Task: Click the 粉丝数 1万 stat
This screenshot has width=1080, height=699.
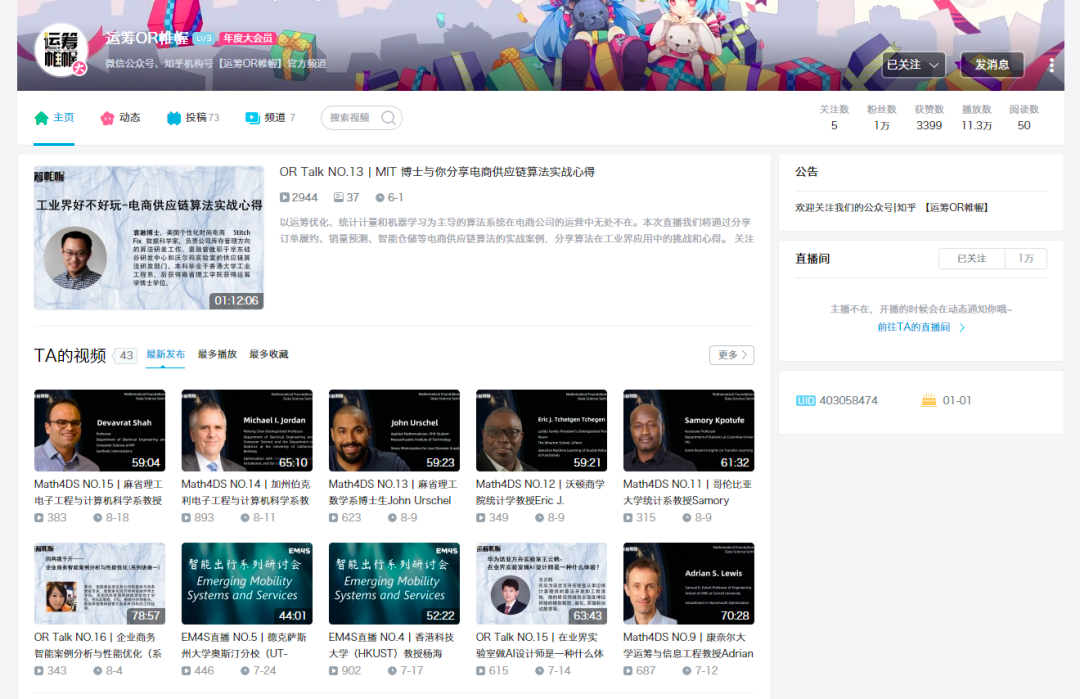Action: [x=882, y=118]
